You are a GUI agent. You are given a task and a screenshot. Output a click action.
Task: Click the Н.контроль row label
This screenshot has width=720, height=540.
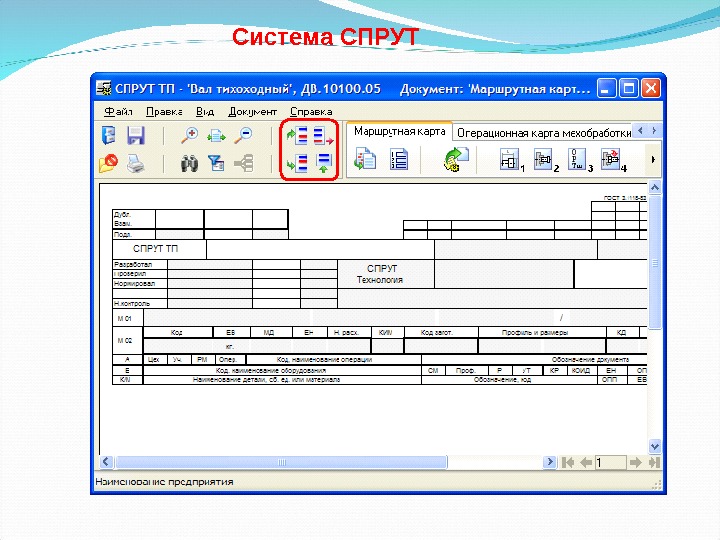[x=140, y=304]
